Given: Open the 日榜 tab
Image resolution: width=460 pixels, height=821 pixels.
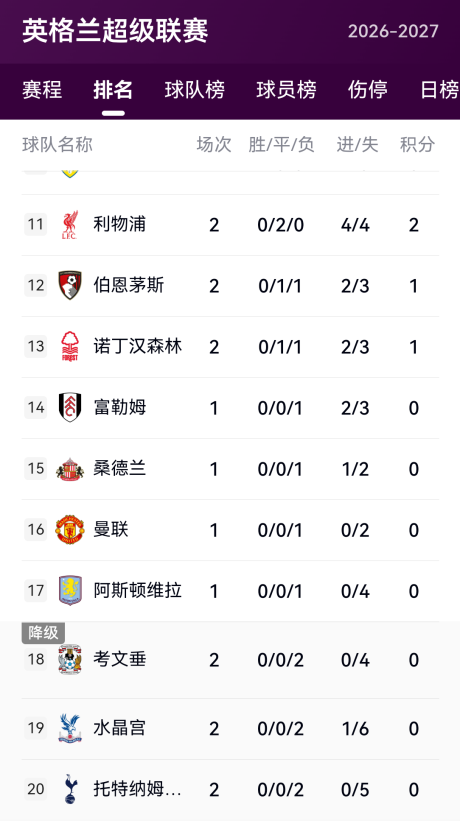Looking at the screenshot, I should [x=440, y=90].
